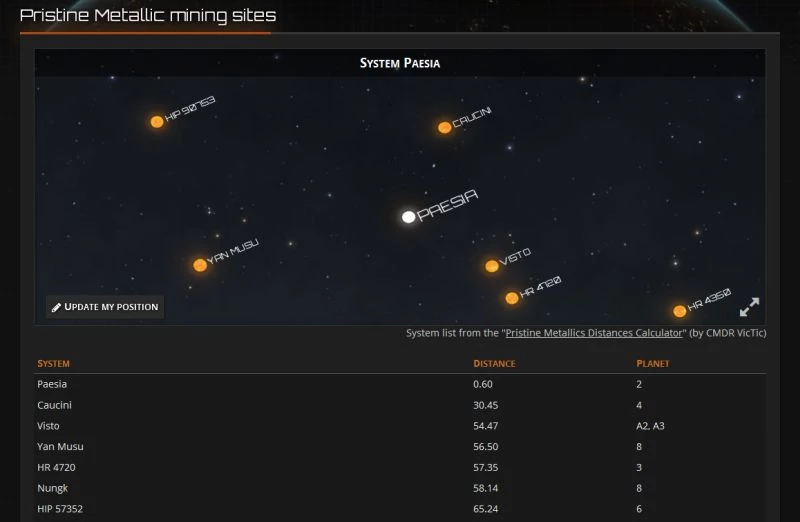800x522 pixels.
Task: Sort table by Distance column header
Action: 494,364
